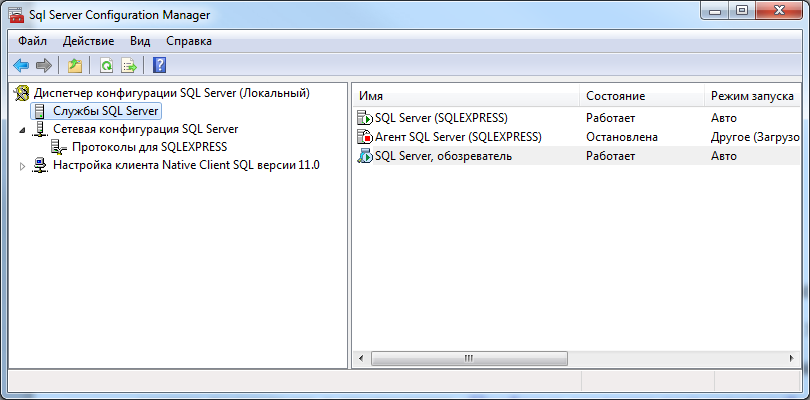Viewport: 810px width, 400px height.
Task: Open the Вид menu
Action: point(140,41)
